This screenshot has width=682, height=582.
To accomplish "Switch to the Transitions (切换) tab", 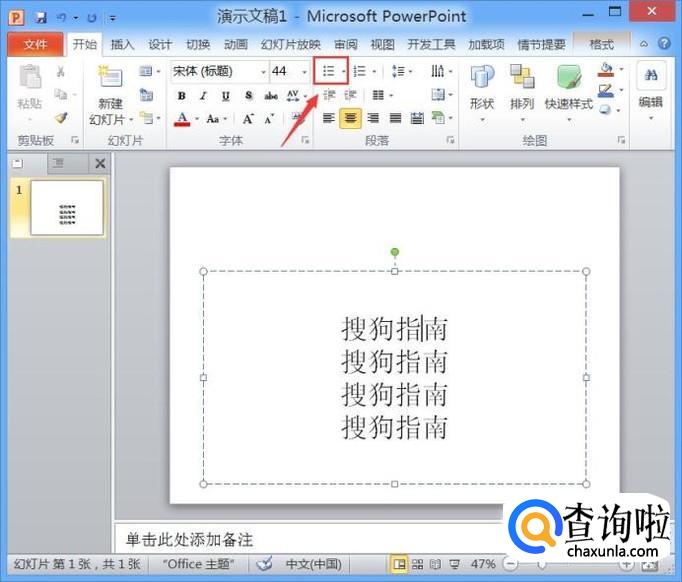I will click(198, 44).
